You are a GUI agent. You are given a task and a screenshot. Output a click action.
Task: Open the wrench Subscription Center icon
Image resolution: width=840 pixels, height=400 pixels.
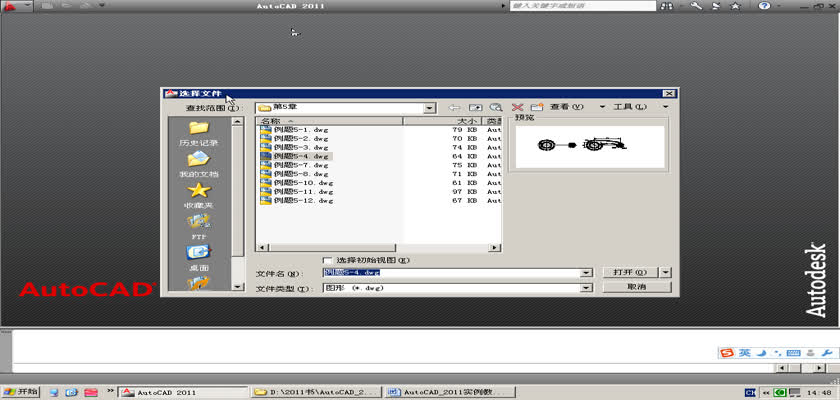(696, 6)
